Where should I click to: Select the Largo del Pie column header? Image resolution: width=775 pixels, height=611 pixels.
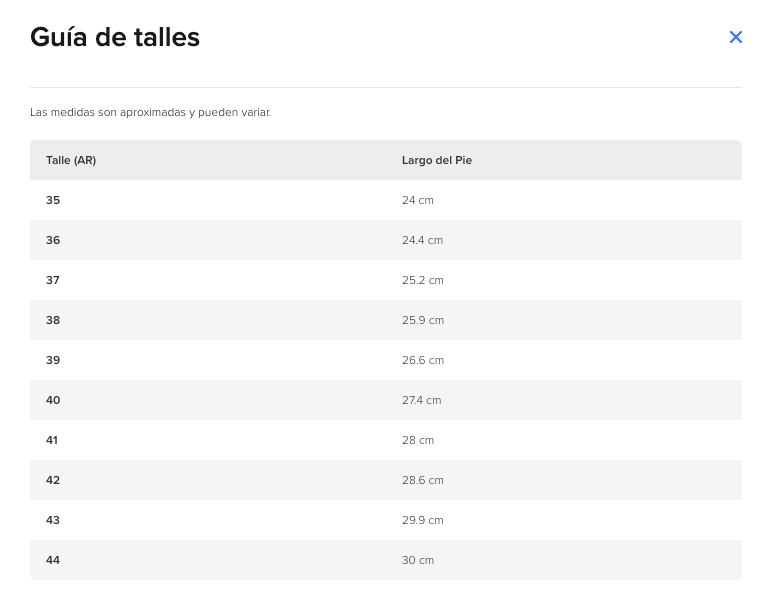coord(436,160)
